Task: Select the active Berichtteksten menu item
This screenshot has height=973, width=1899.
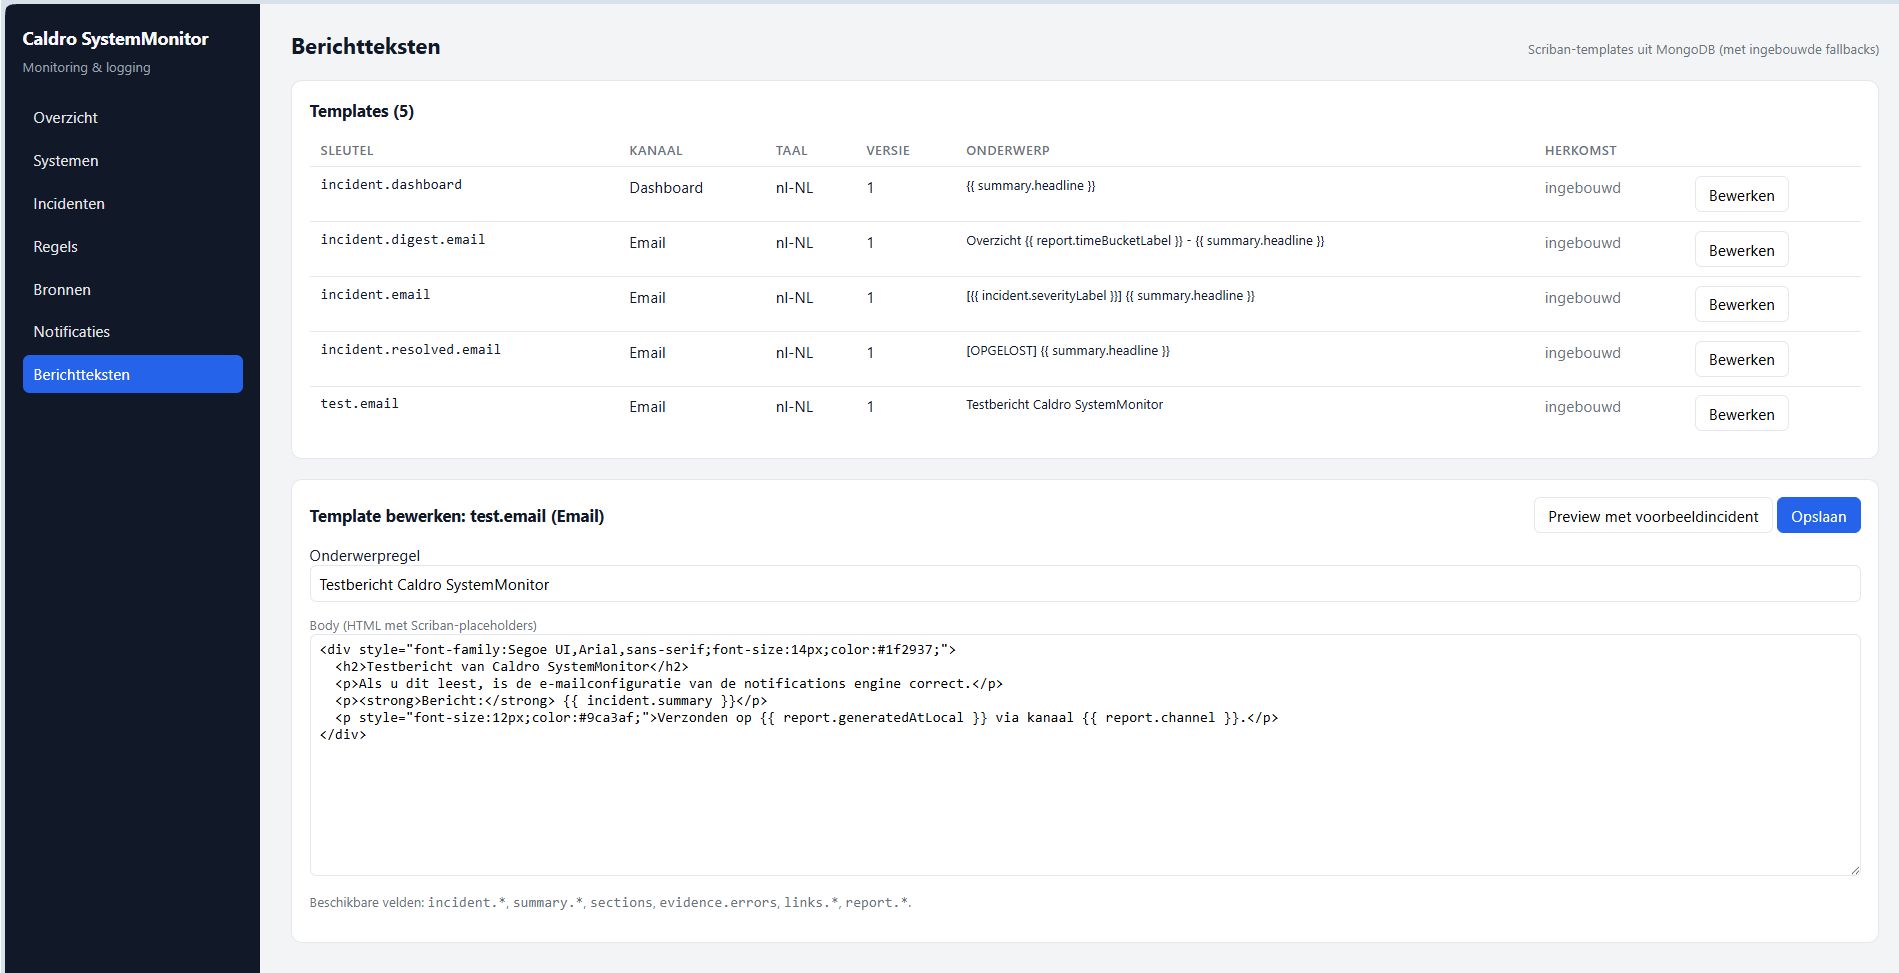Action: click(x=132, y=374)
